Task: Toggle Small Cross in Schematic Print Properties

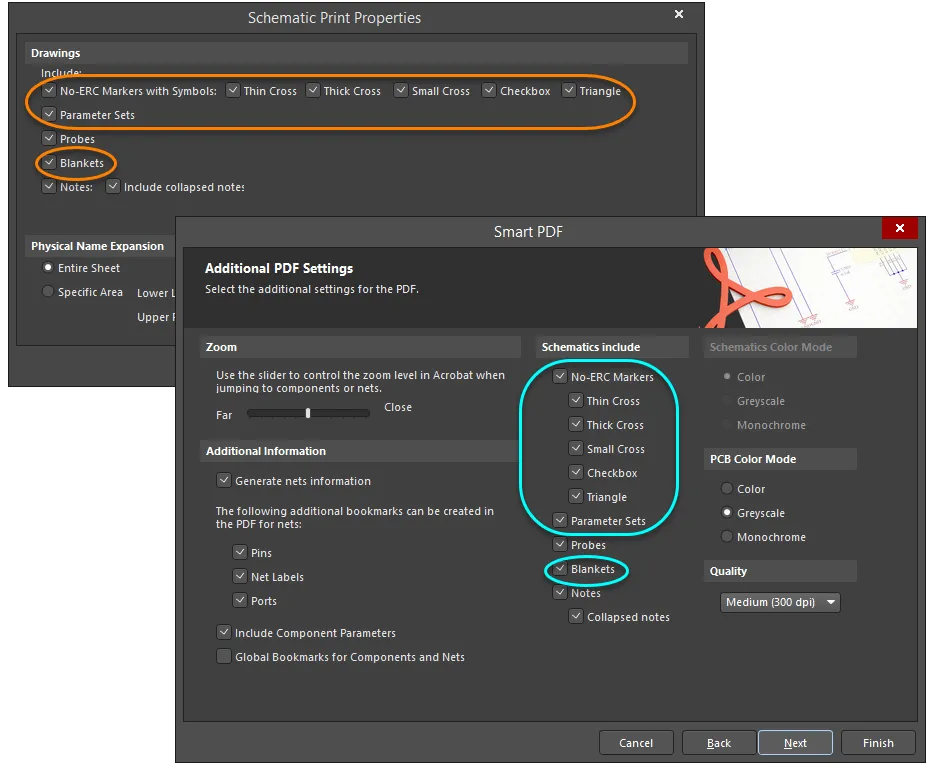Action: (401, 91)
